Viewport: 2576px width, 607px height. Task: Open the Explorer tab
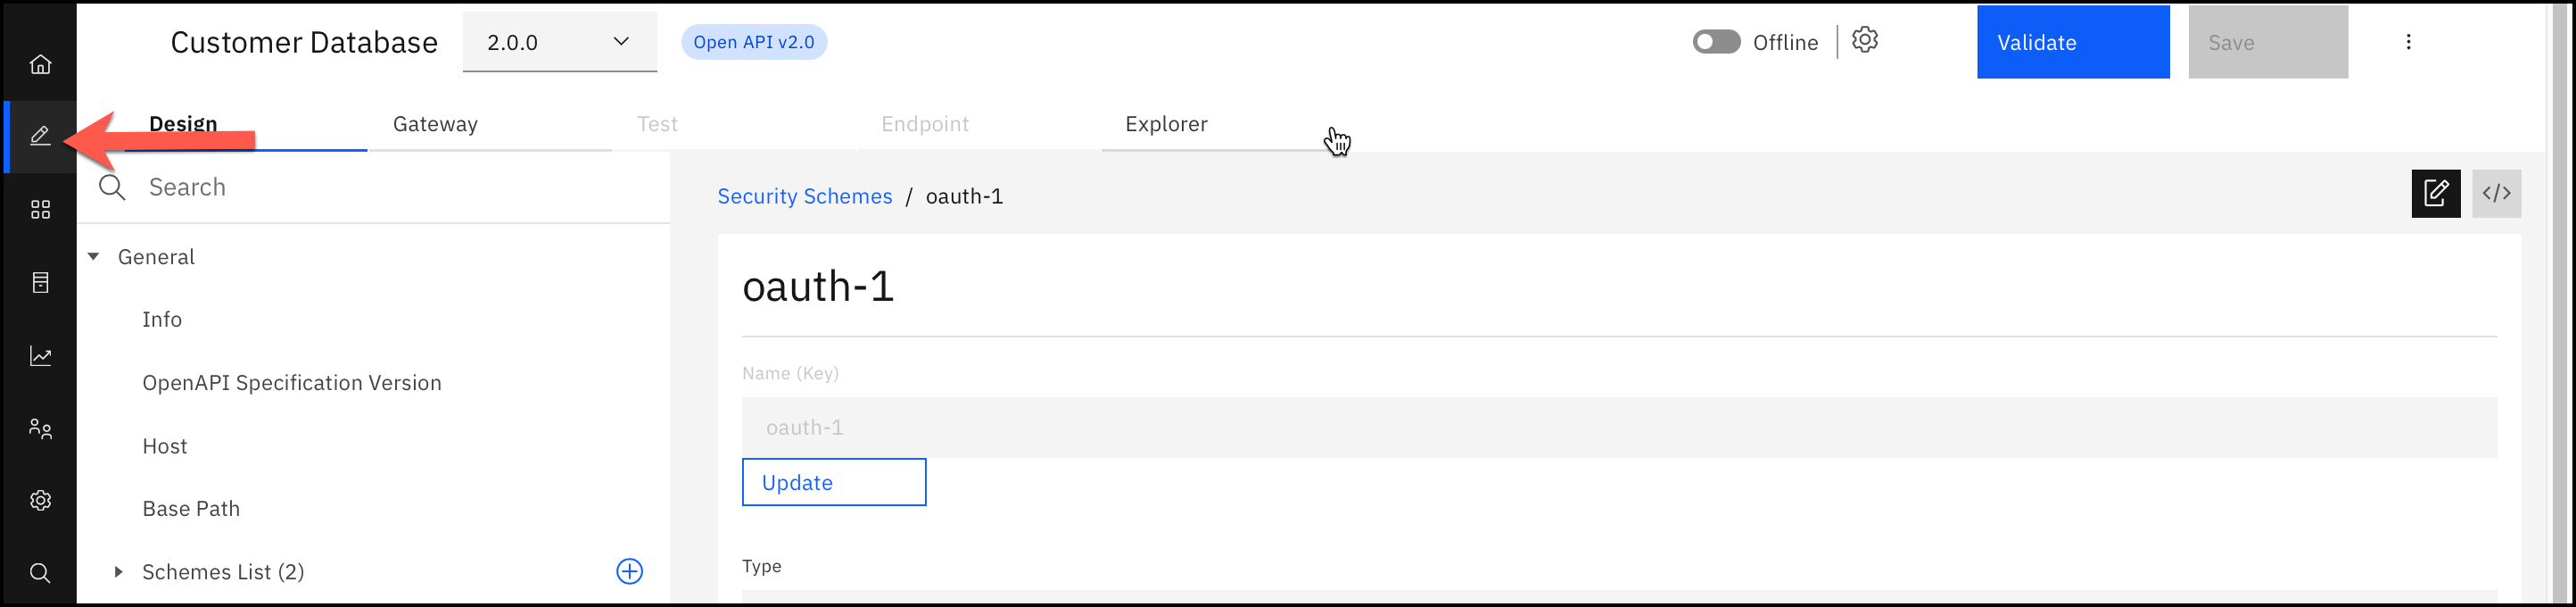point(1165,124)
